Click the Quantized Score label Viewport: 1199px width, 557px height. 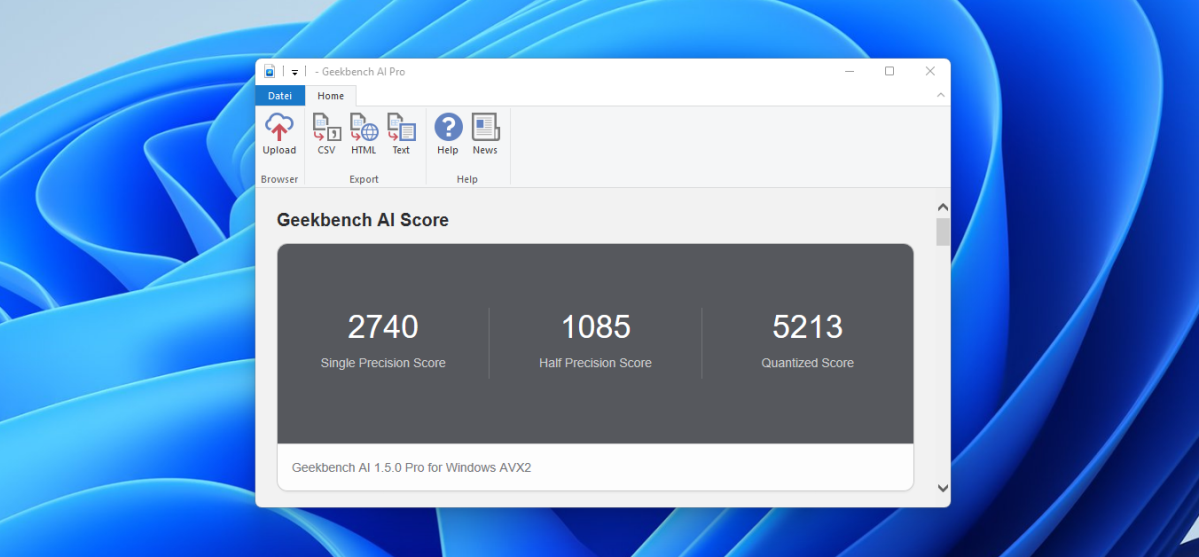[x=807, y=363]
